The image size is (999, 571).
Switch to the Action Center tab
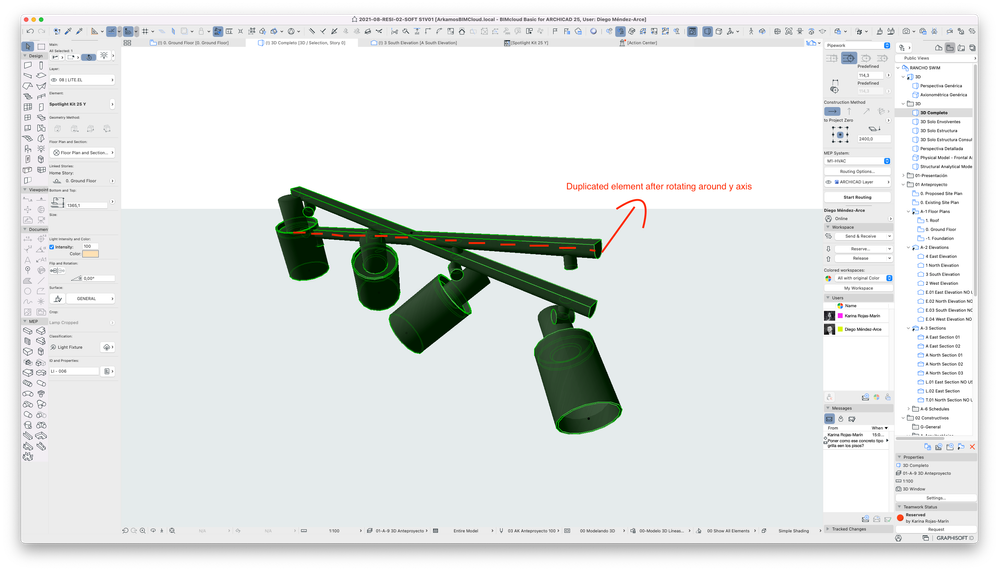click(x=638, y=43)
